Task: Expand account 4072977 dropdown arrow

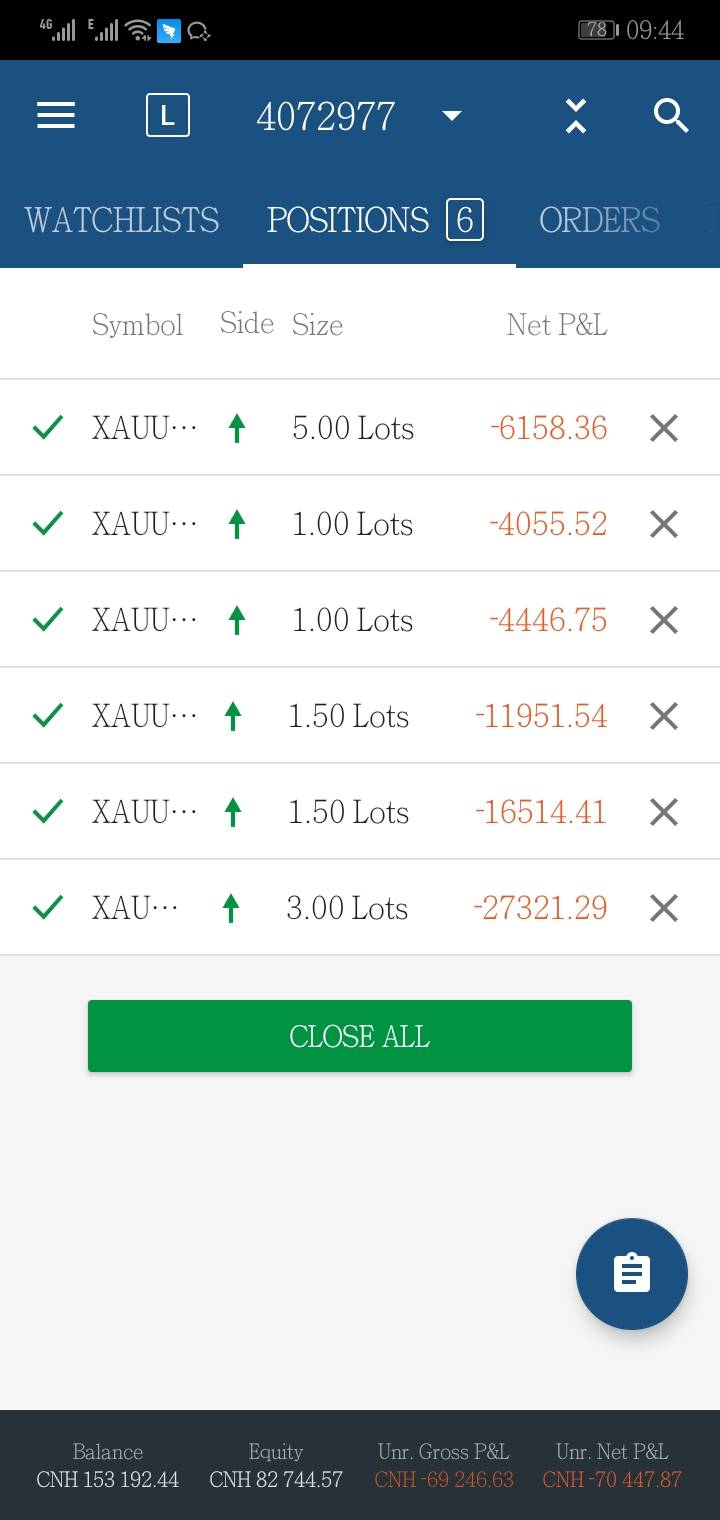Action: coord(452,116)
